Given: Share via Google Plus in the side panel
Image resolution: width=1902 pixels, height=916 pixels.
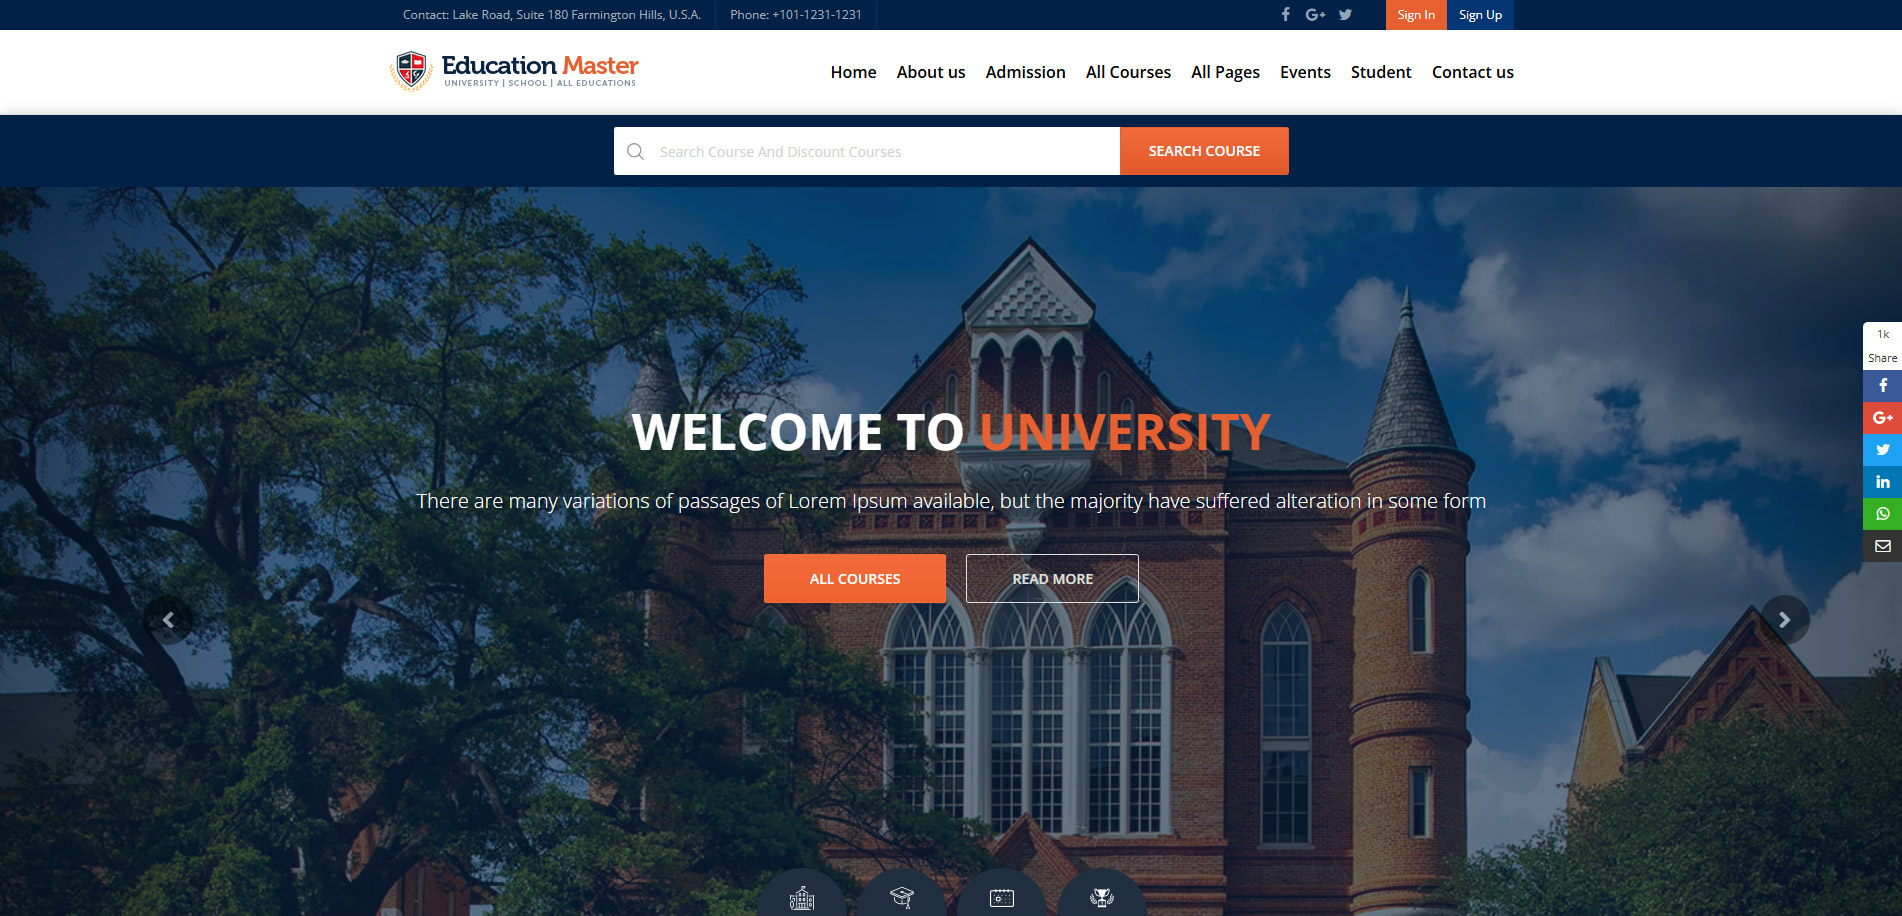Looking at the screenshot, I should 1882,418.
